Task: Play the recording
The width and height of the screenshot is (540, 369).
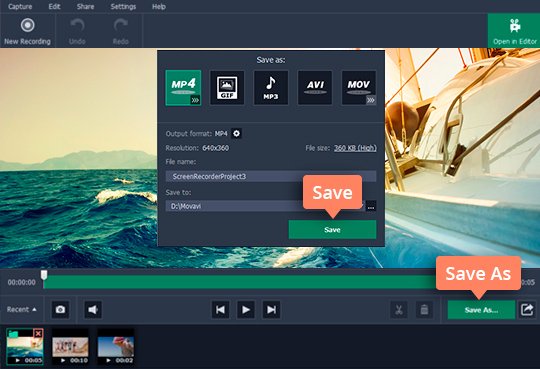Action: (x=246, y=309)
